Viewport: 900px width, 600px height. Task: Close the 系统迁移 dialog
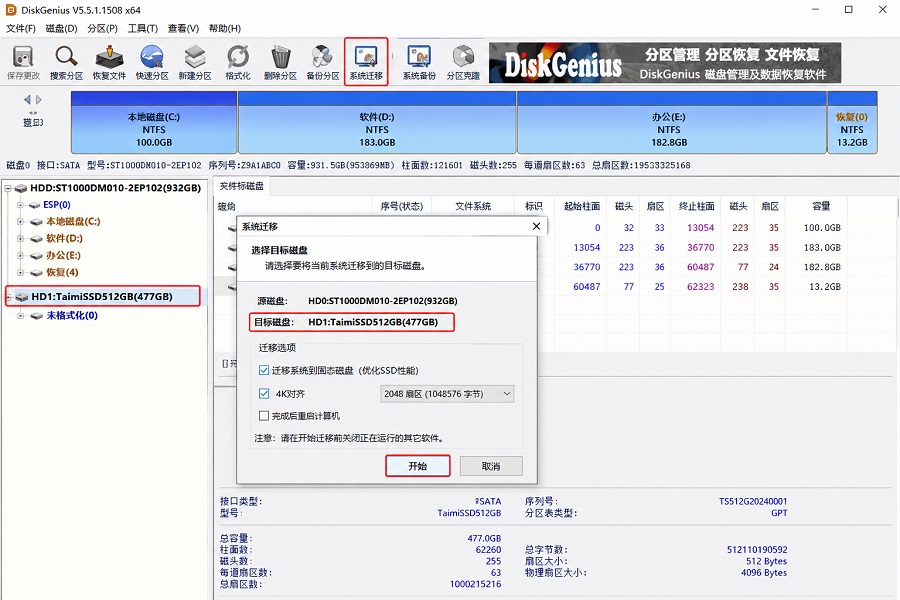click(x=536, y=226)
